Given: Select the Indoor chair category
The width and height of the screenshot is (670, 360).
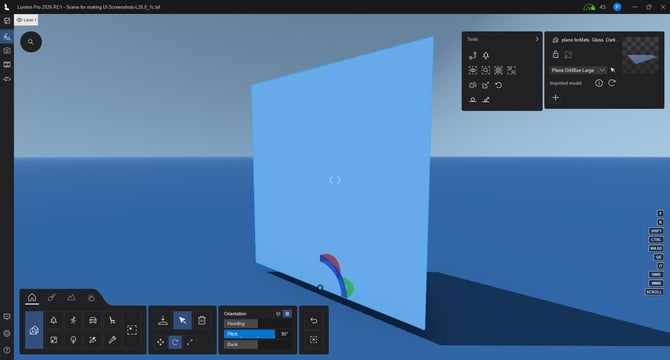Looking at the screenshot, I should (x=112, y=320).
